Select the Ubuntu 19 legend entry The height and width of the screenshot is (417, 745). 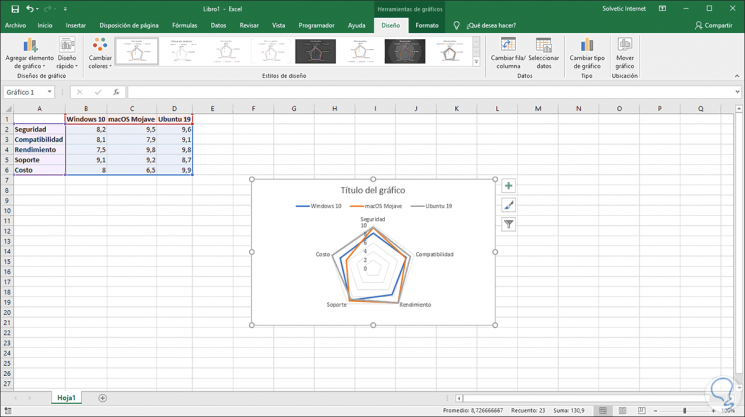[431, 206]
